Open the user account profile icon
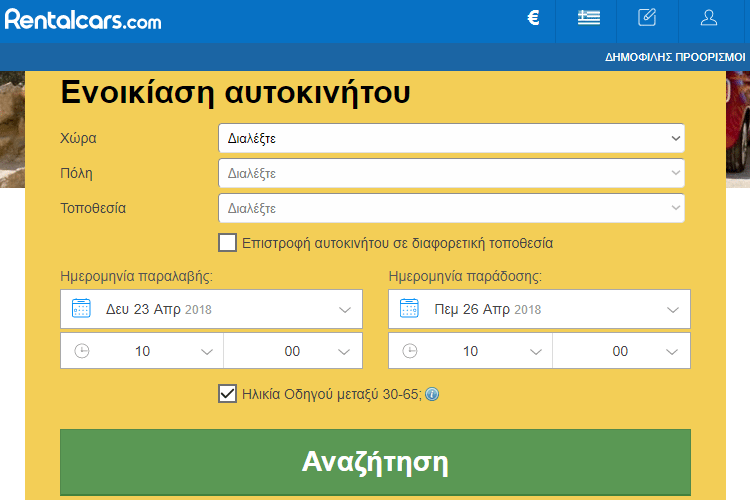This screenshot has height=500, width=750. point(709,18)
